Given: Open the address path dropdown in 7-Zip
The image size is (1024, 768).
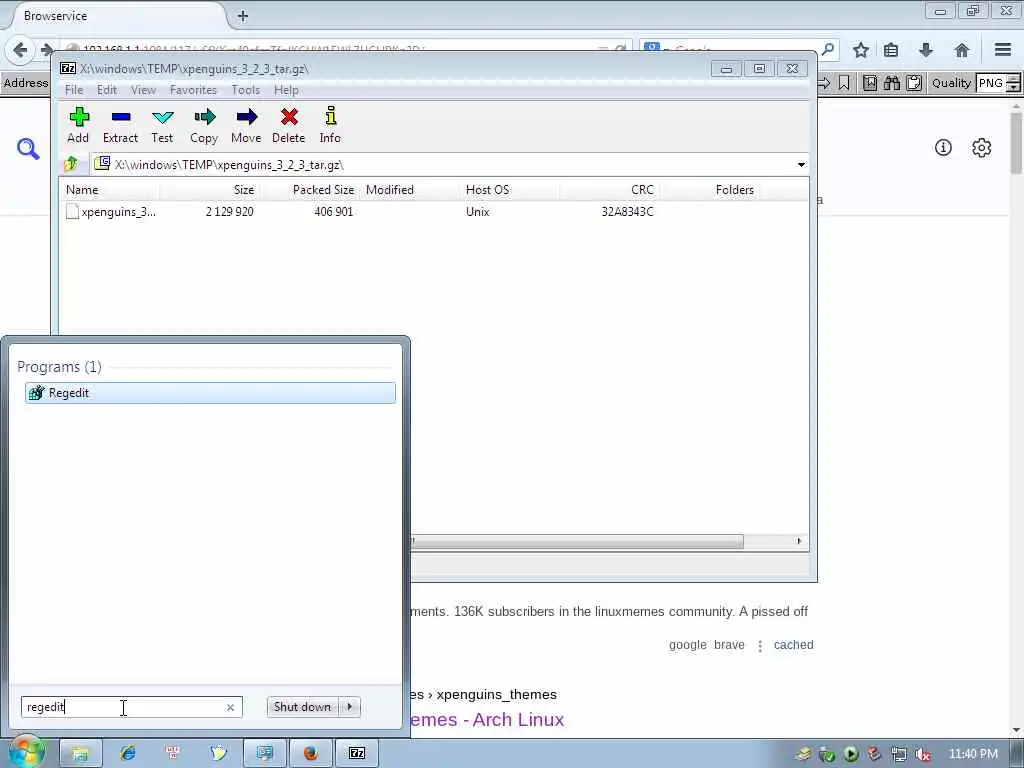Looking at the screenshot, I should click(801, 165).
